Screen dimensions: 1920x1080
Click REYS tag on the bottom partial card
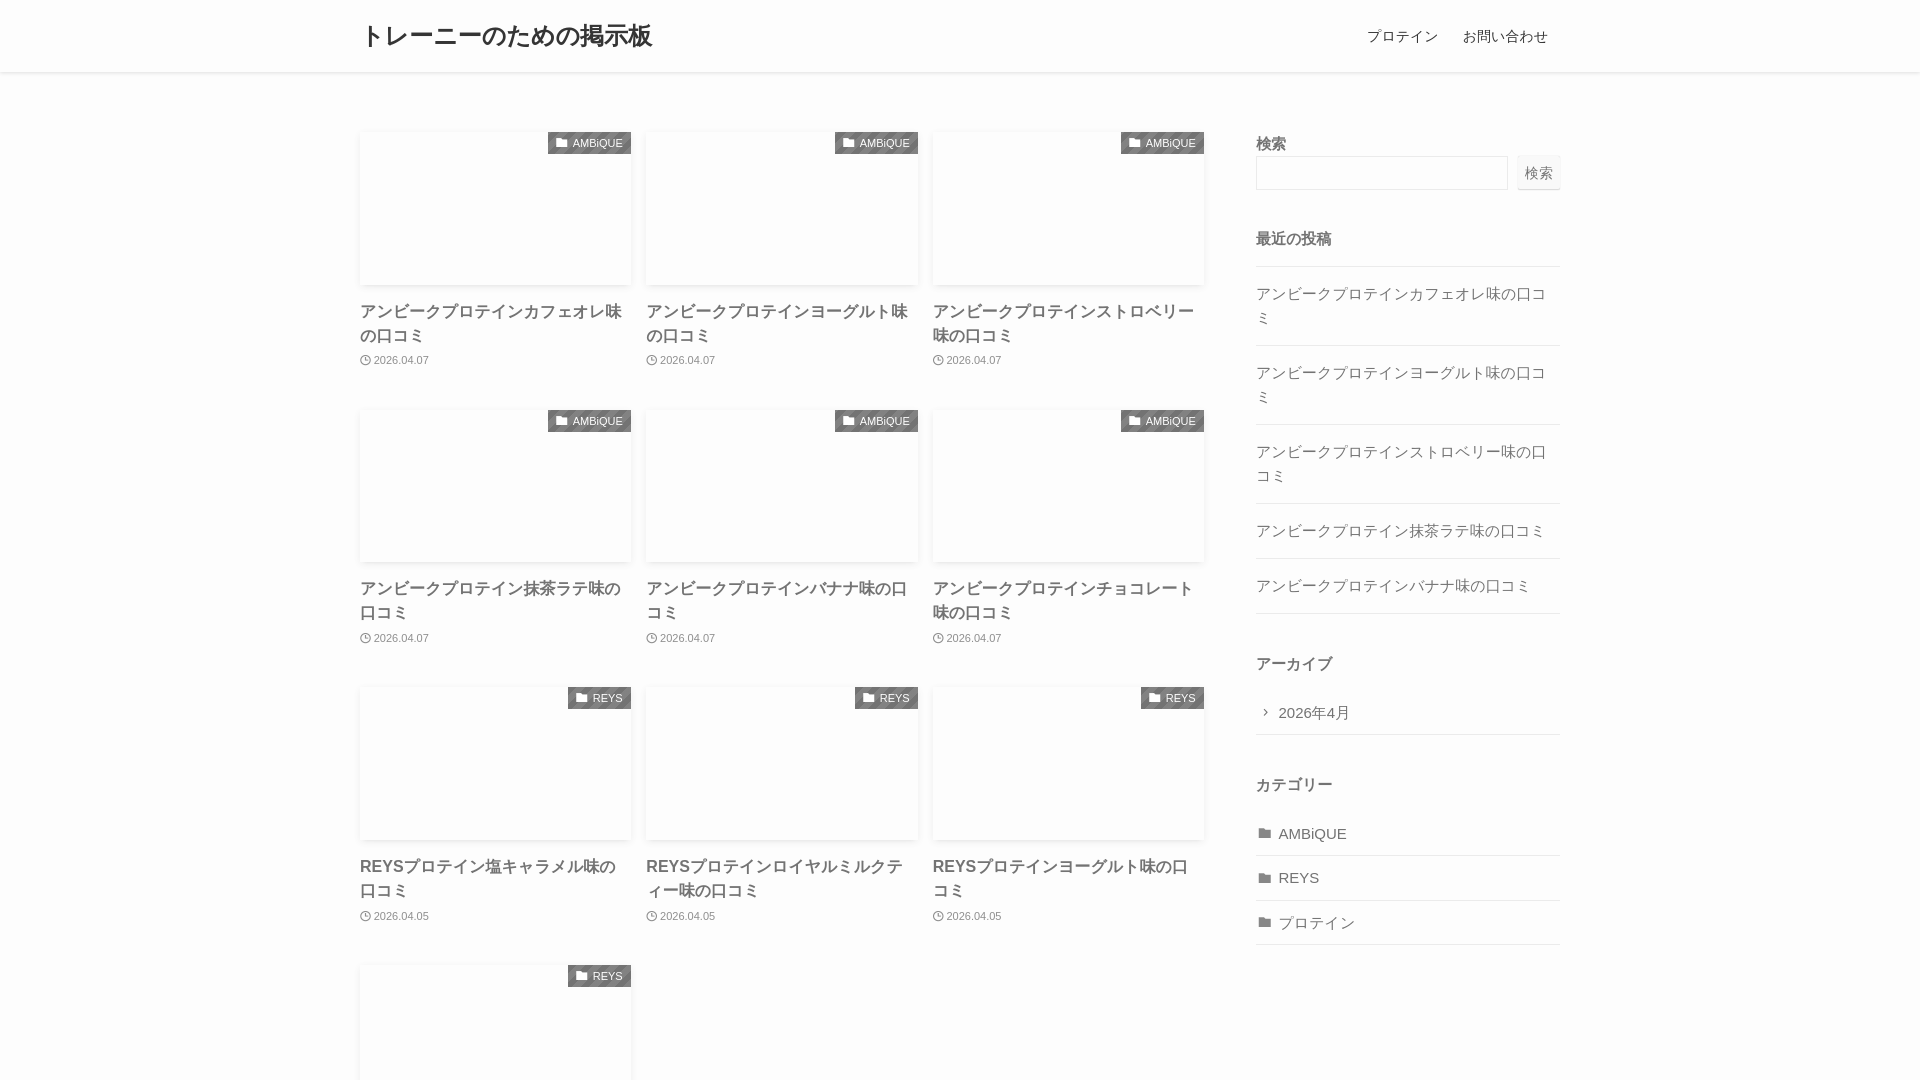click(599, 976)
